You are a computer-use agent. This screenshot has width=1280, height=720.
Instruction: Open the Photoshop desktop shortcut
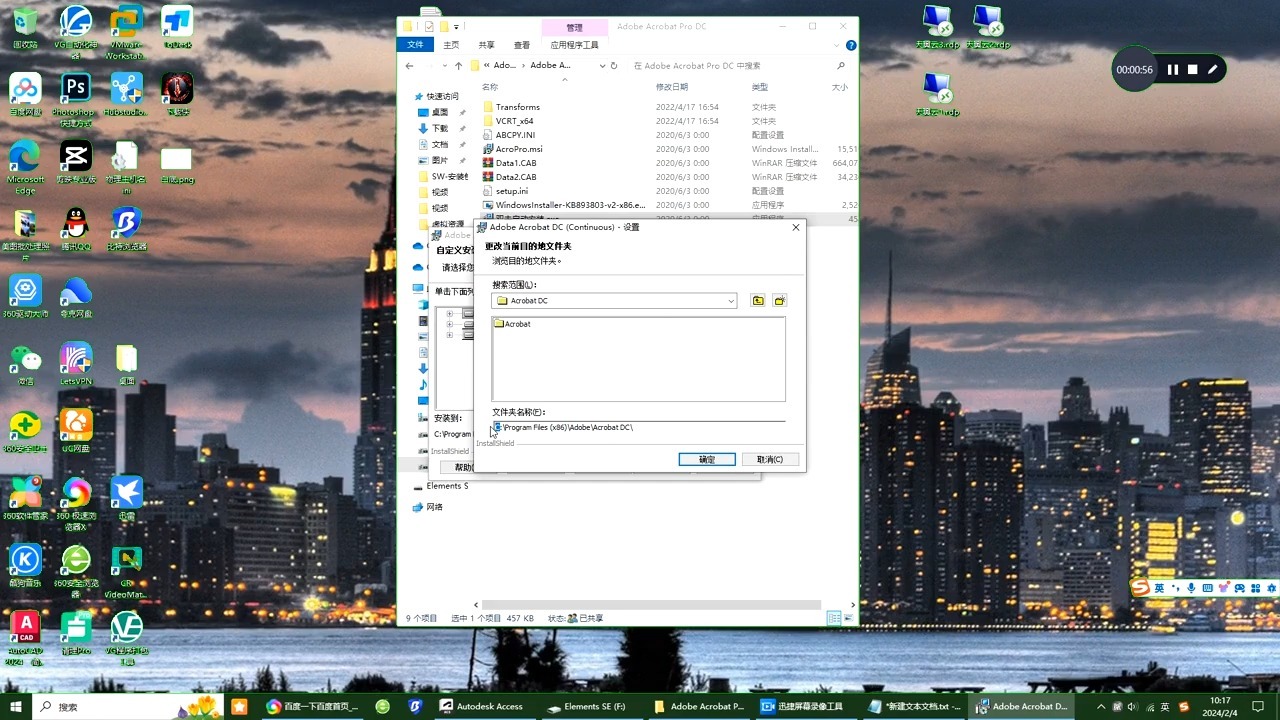point(75,98)
